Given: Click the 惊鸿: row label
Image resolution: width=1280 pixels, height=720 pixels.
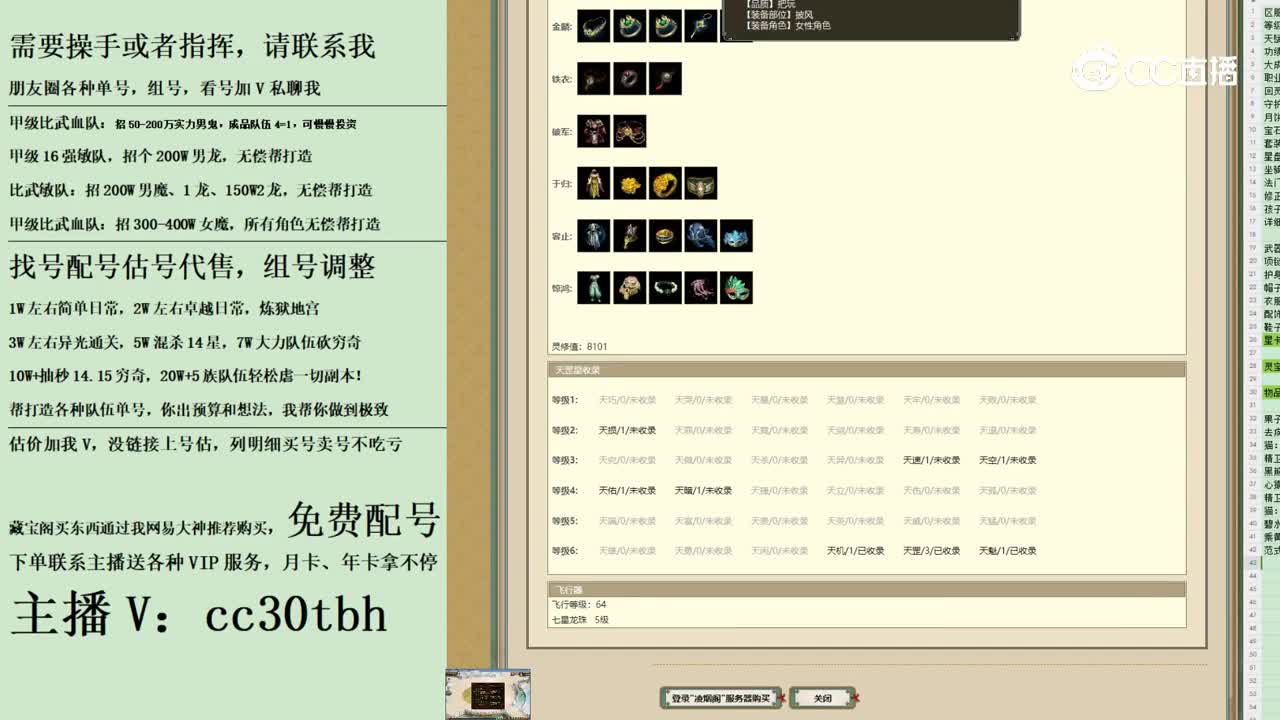Looking at the screenshot, I should tap(562, 289).
